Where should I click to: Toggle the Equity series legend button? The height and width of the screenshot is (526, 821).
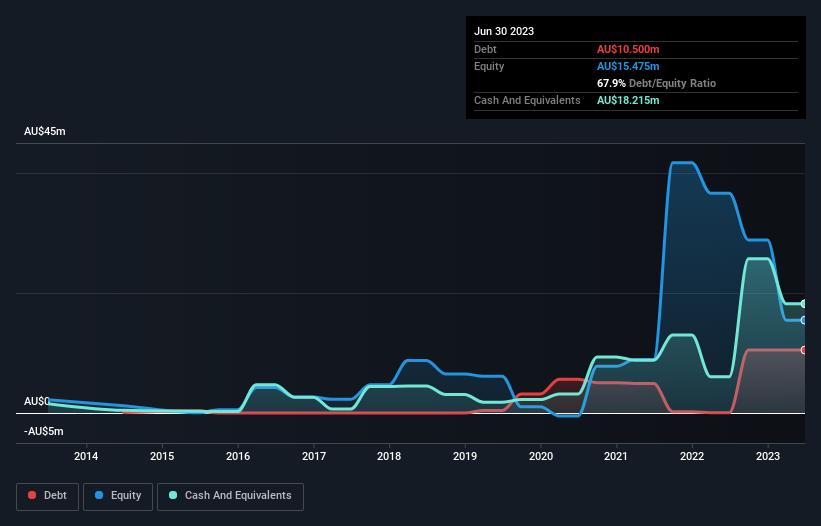coord(118,496)
